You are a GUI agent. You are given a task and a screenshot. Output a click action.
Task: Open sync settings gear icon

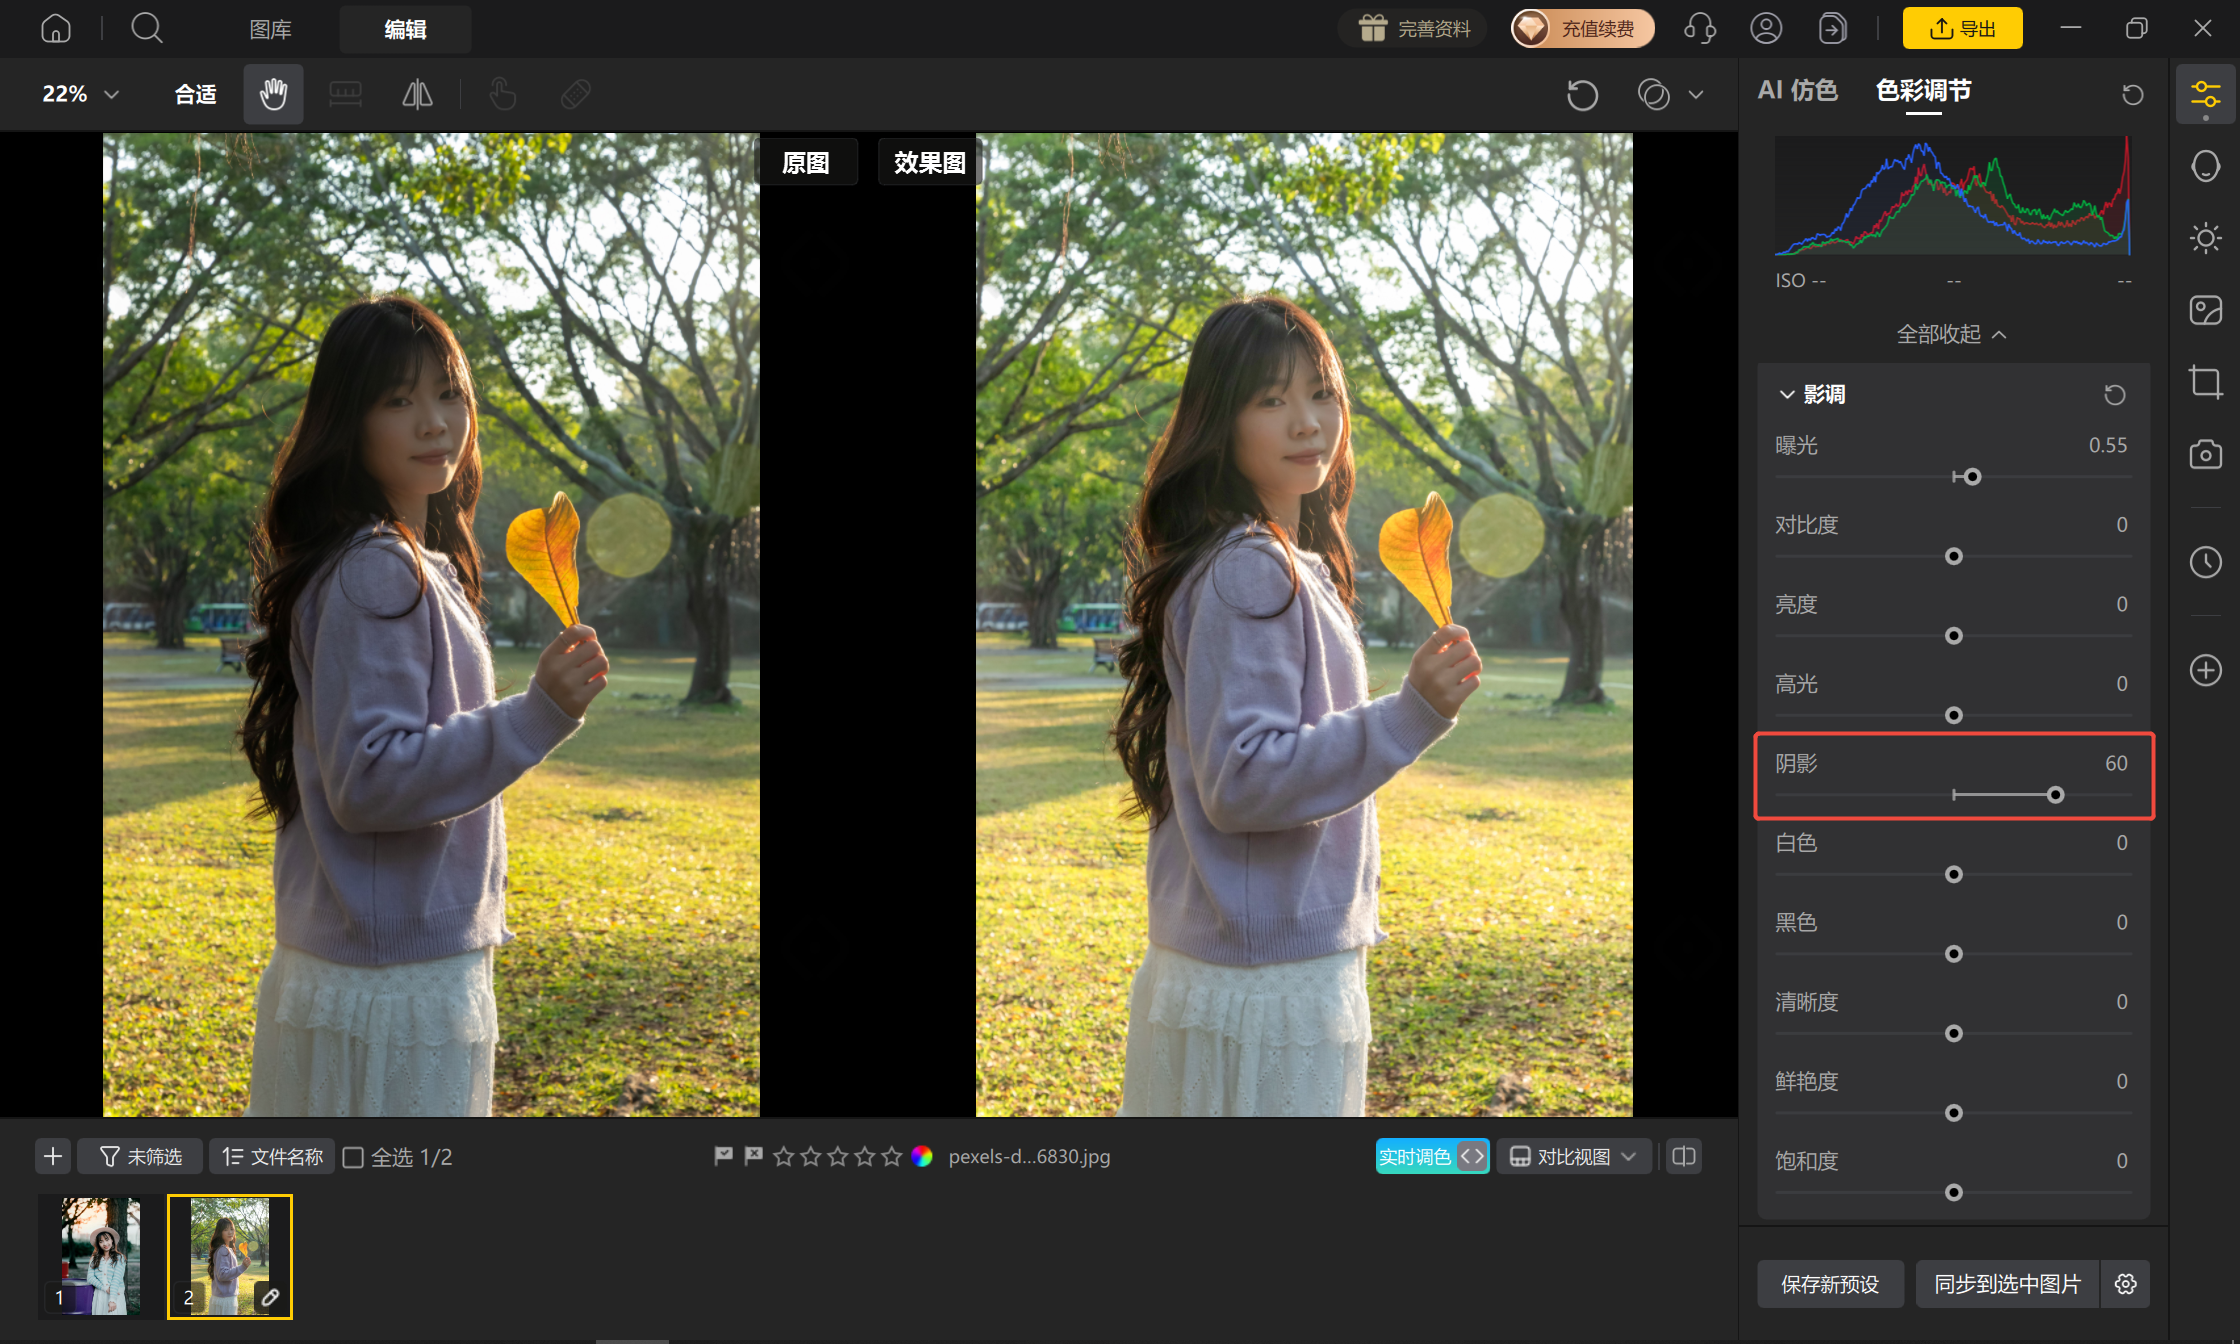(2126, 1284)
